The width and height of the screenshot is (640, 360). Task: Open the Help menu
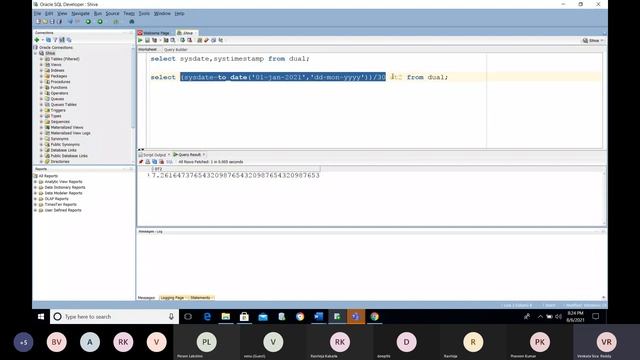pyautogui.click(x=179, y=13)
